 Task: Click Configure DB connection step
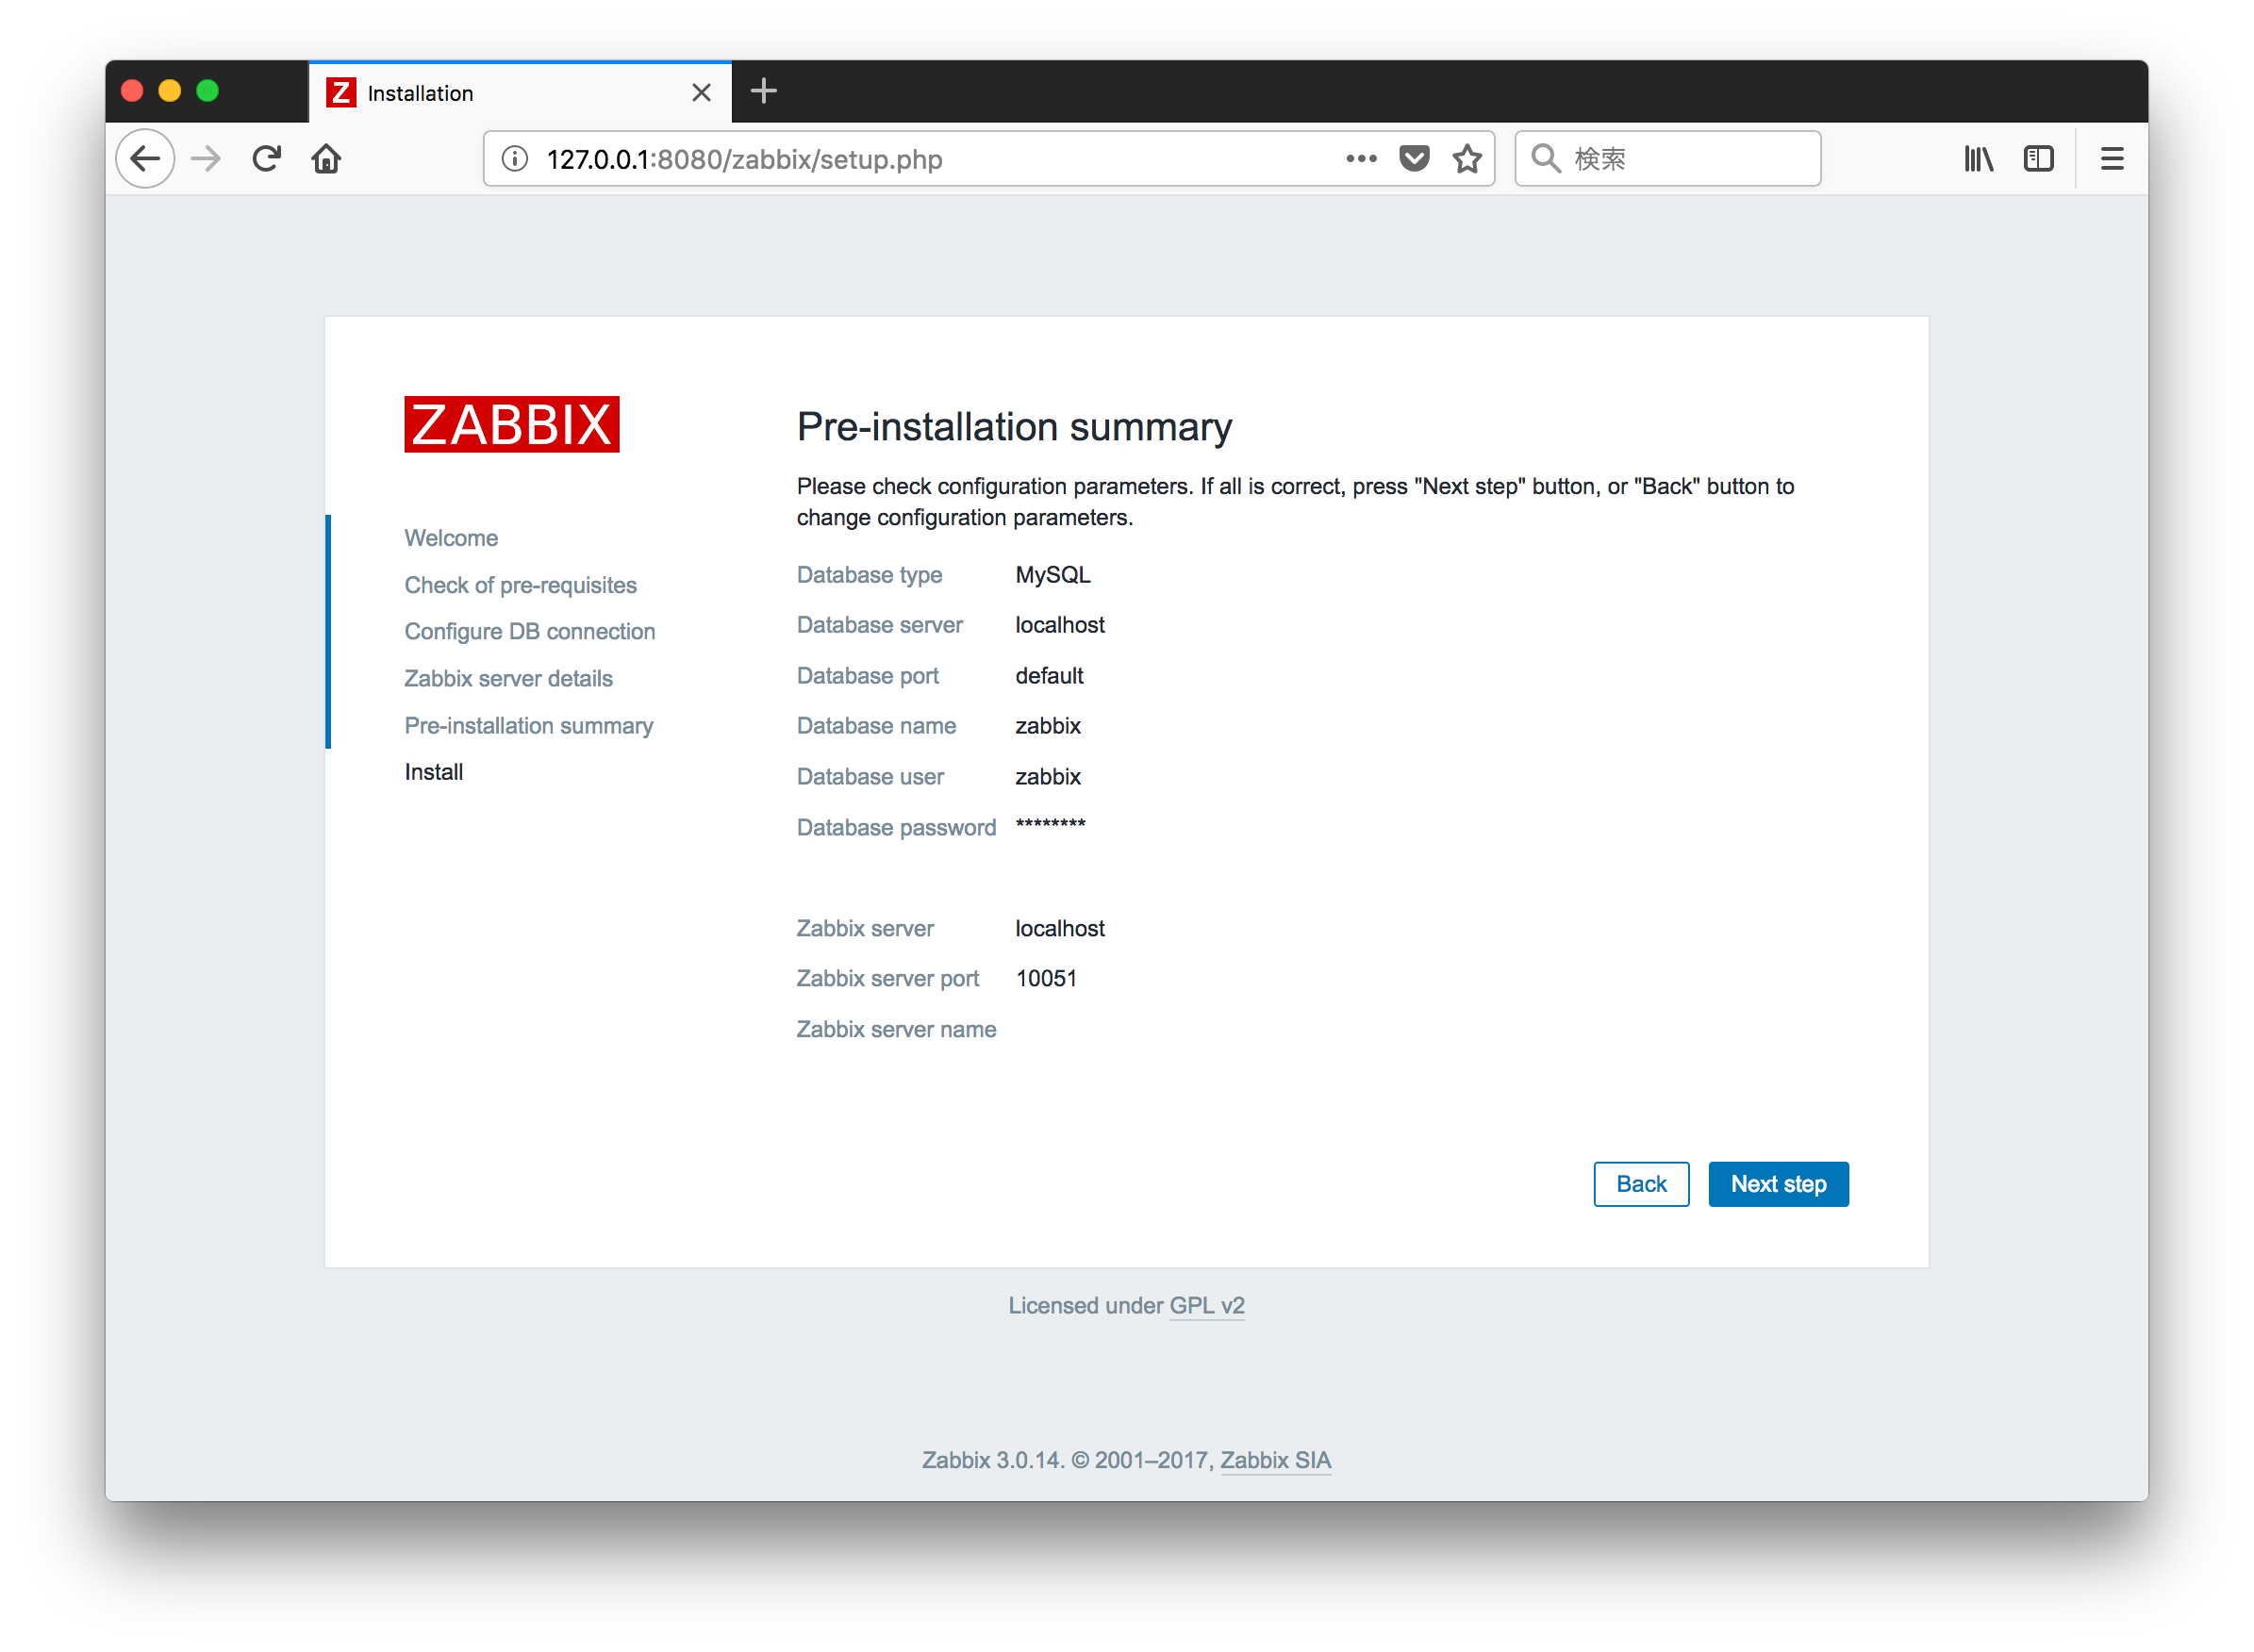(x=530, y=632)
